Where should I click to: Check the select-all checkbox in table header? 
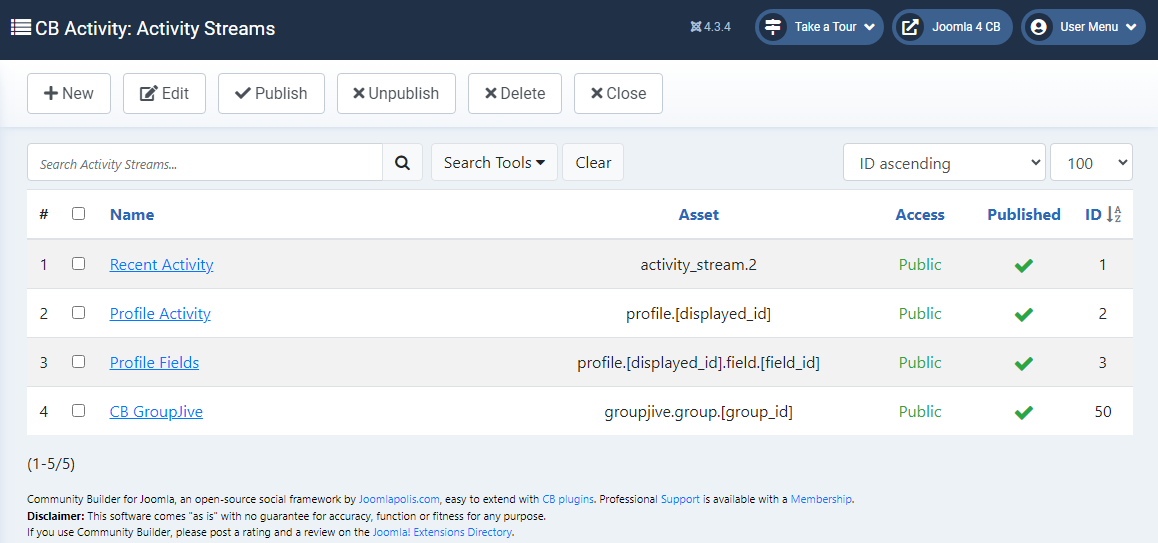click(78, 214)
